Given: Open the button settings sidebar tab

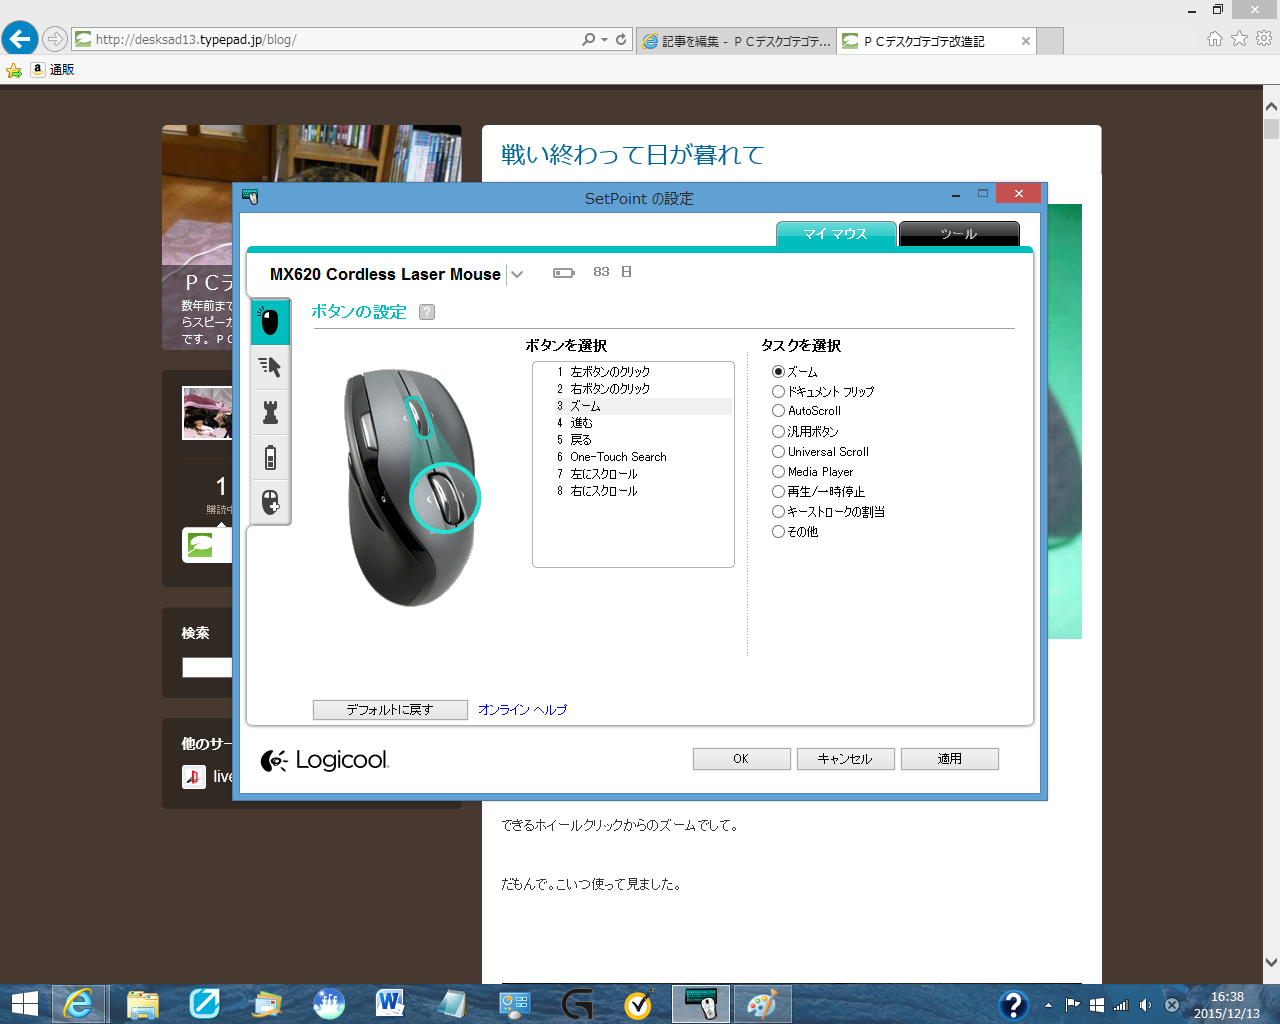Looking at the screenshot, I should pyautogui.click(x=270, y=322).
